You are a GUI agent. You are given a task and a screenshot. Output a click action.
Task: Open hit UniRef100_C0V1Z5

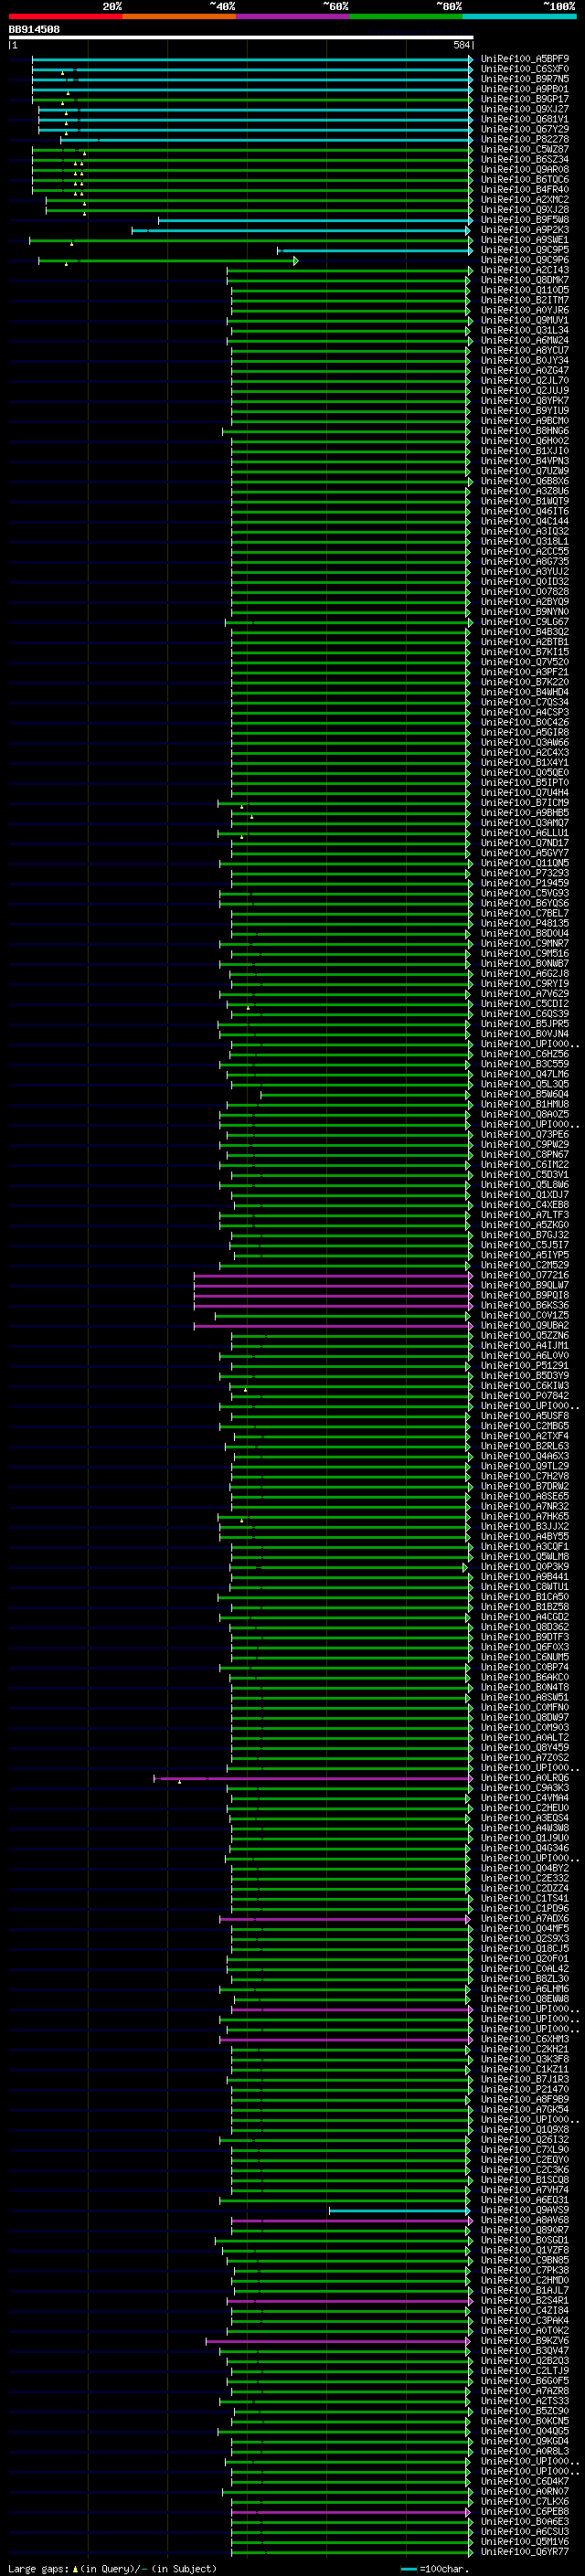tap(524, 1315)
